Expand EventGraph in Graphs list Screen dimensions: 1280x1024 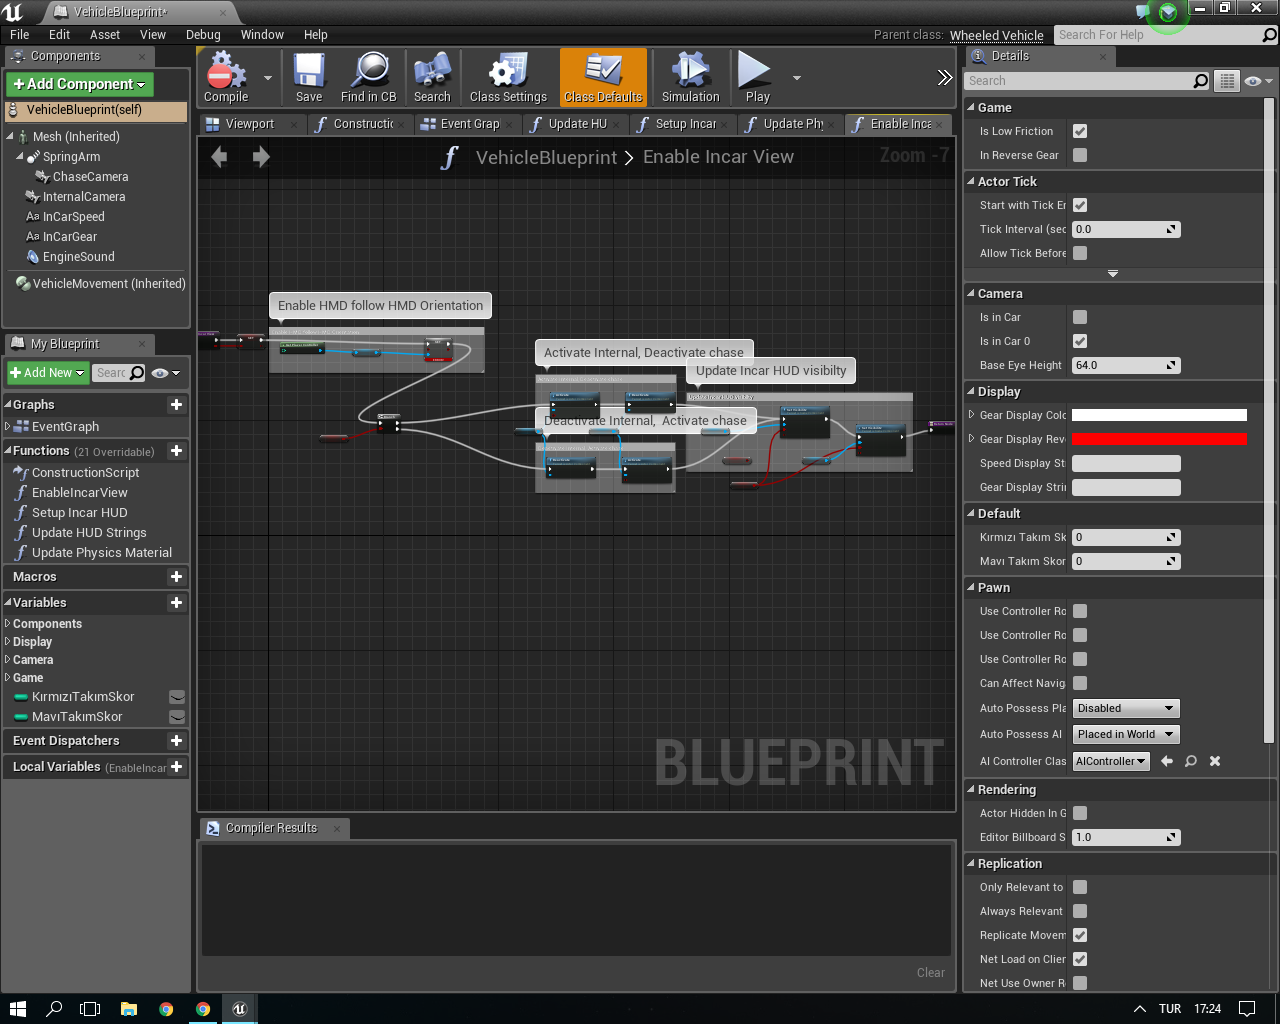pyautogui.click(x=7, y=427)
